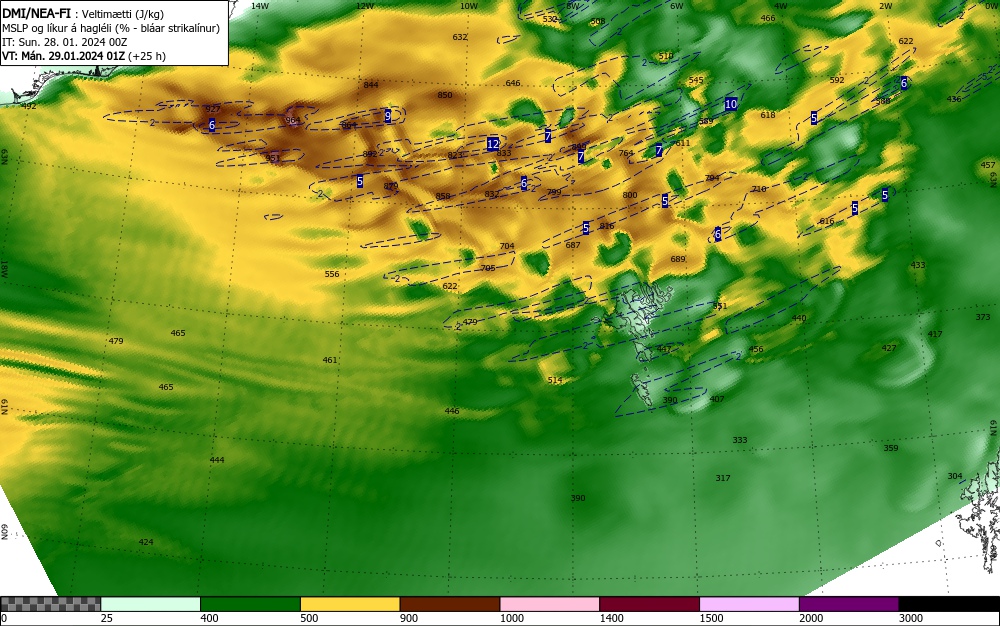
Task: Click the 3000 tick in the legend
Action: (x=911, y=618)
